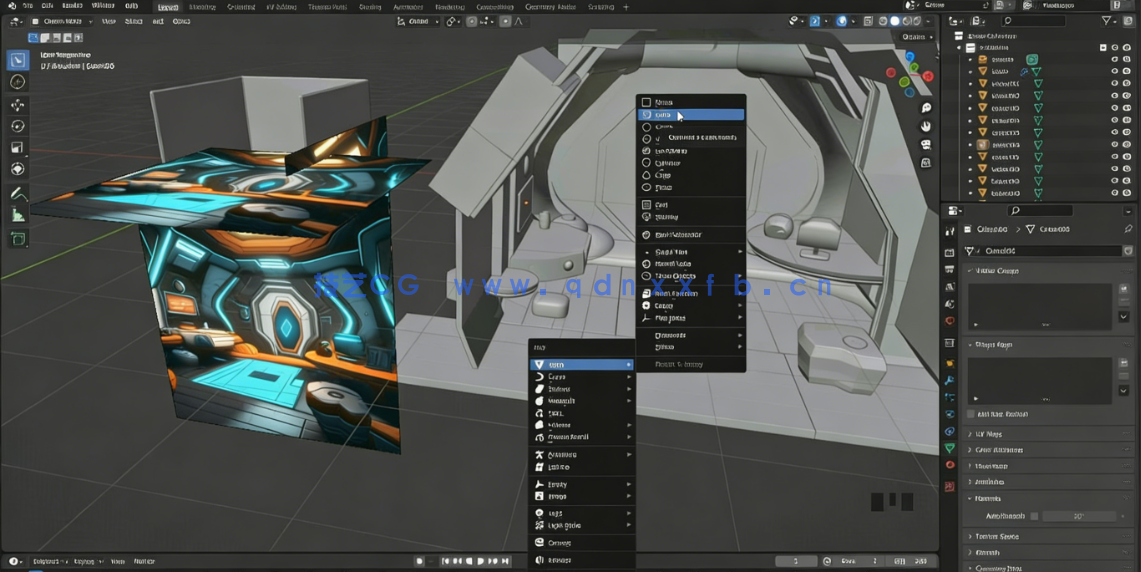
Task: Click the outliner search field
Action: click(1033, 21)
